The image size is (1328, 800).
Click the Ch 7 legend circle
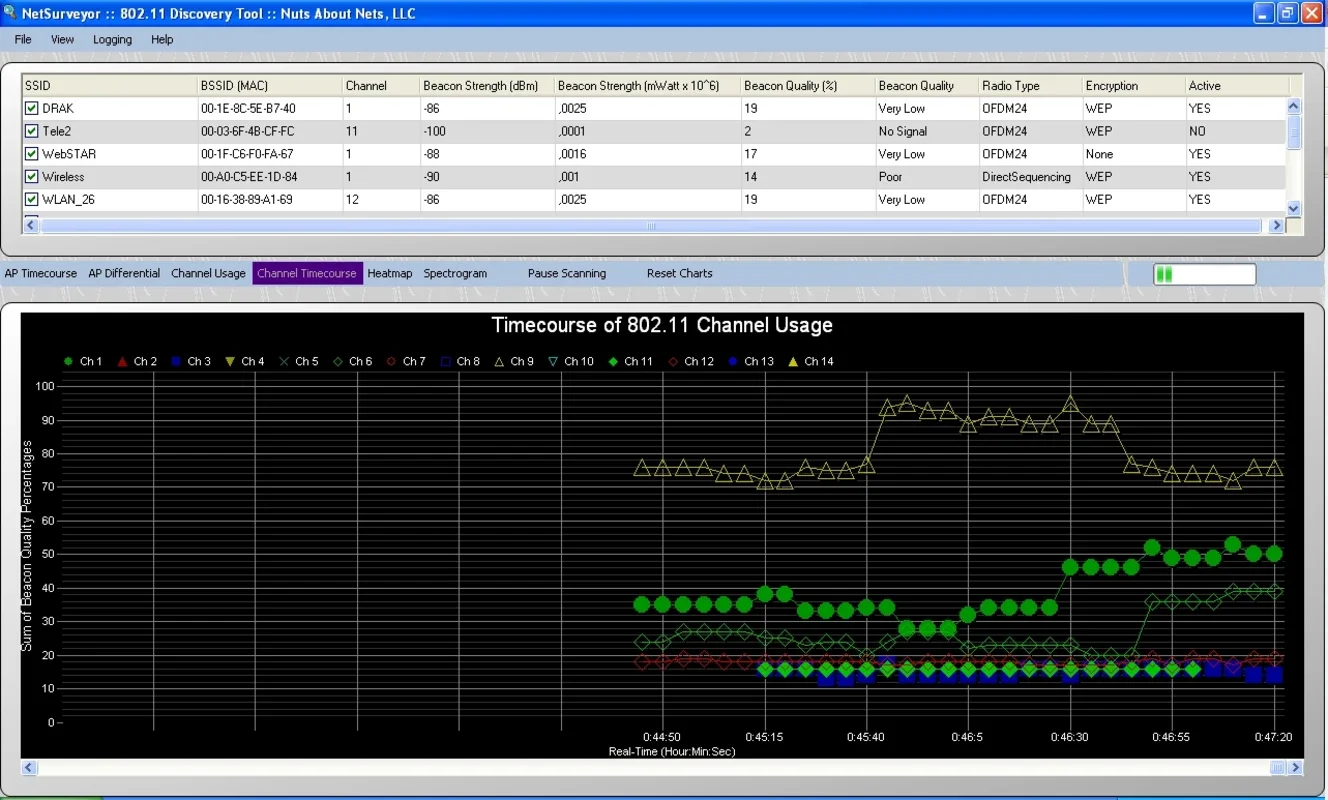point(390,361)
